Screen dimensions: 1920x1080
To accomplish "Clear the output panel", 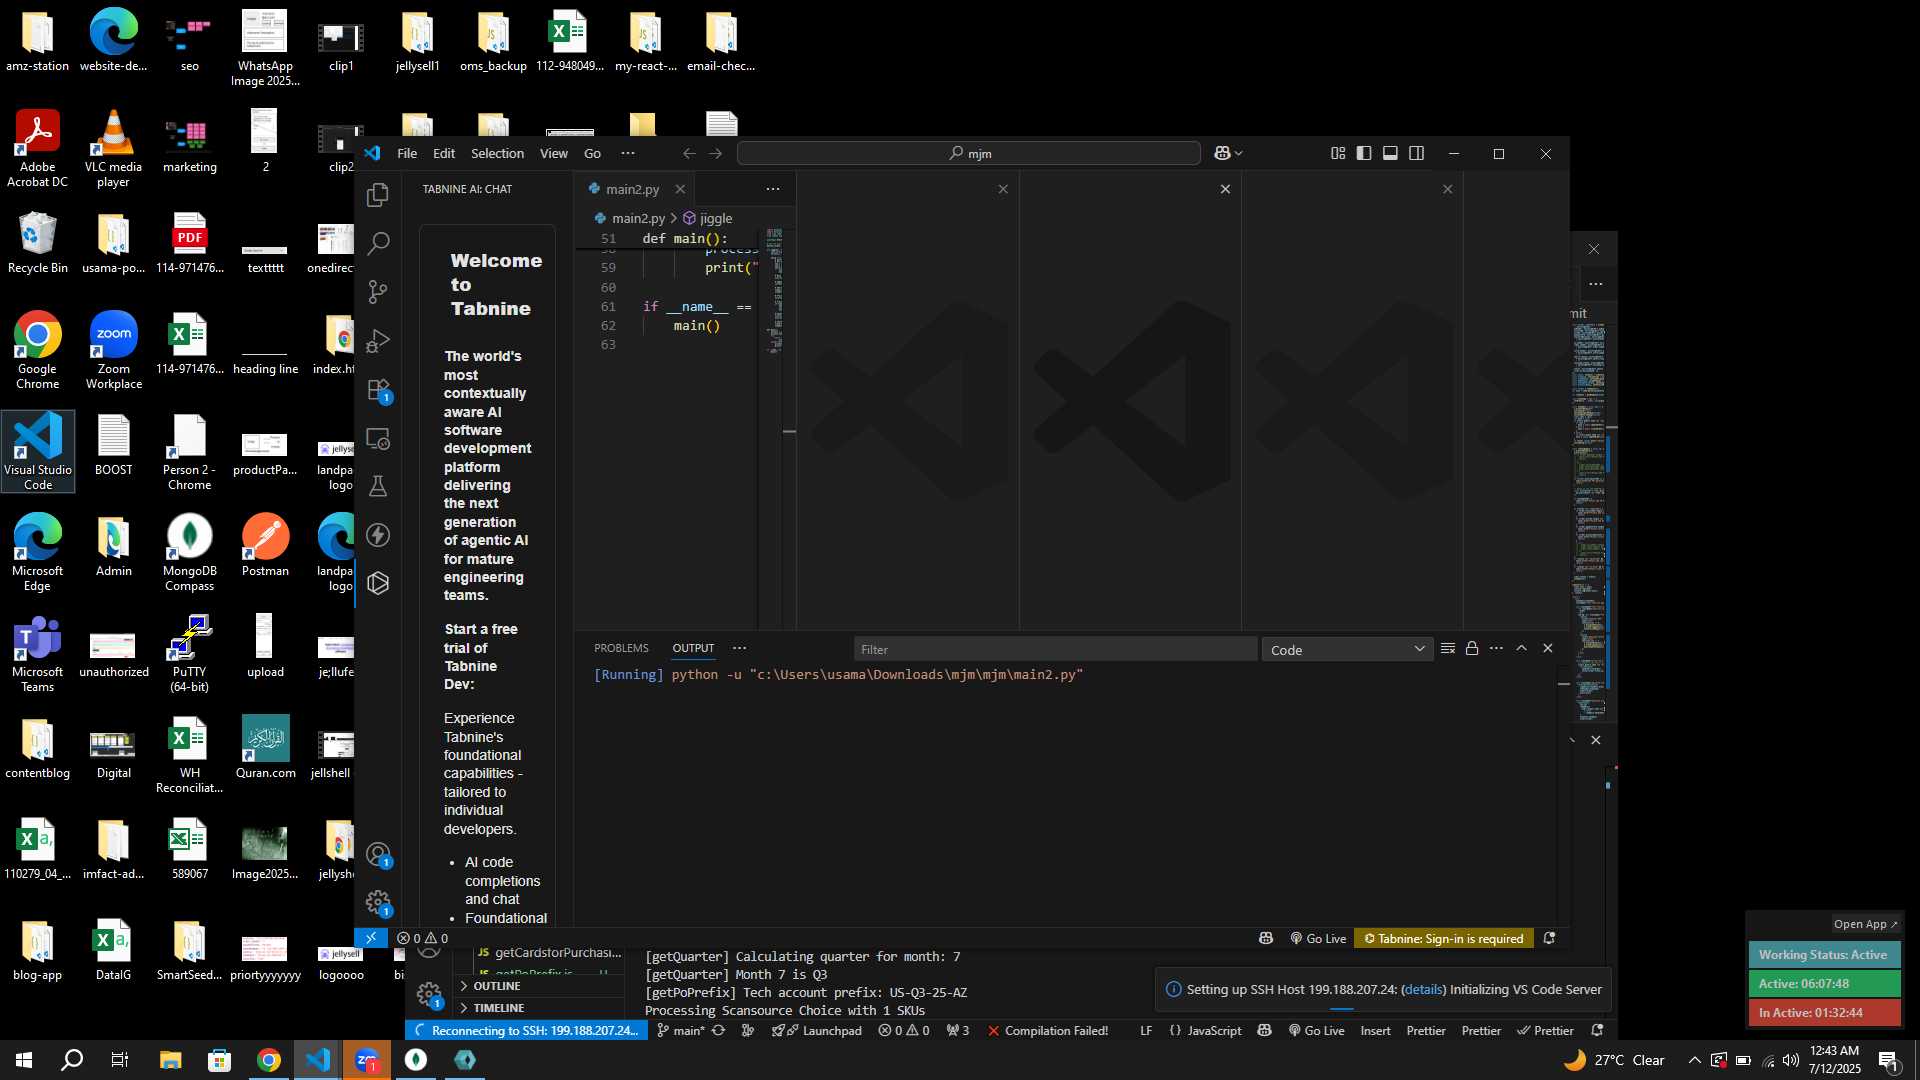I will [x=1447, y=648].
